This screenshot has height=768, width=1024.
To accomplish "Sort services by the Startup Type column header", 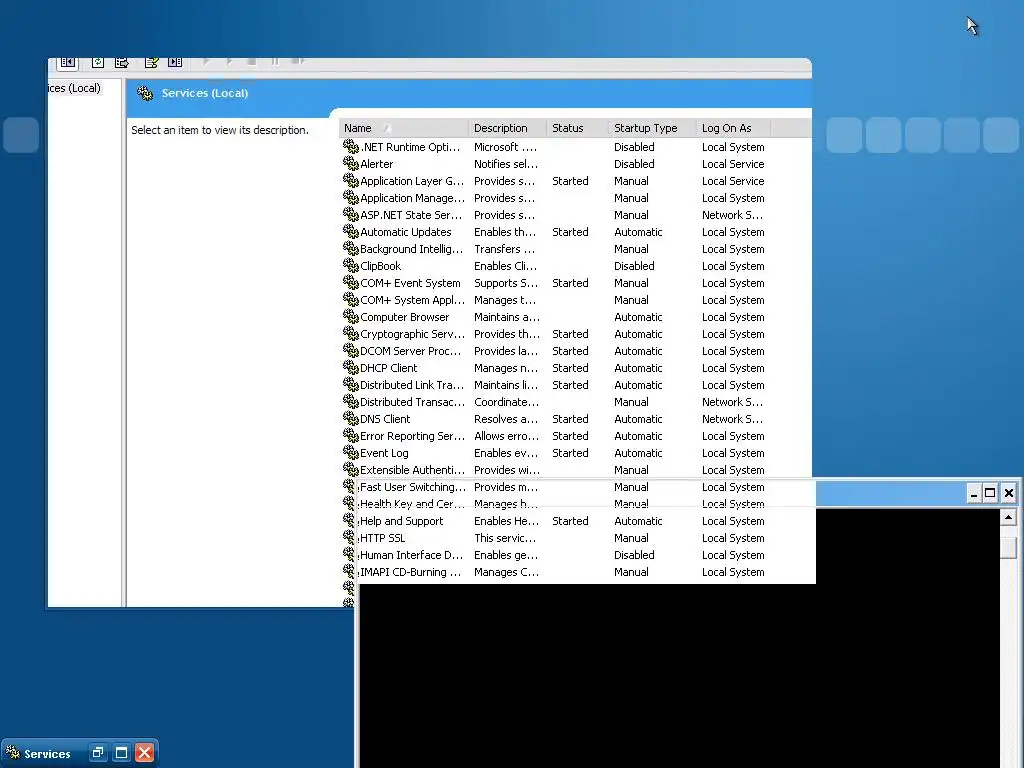I will point(652,128).
